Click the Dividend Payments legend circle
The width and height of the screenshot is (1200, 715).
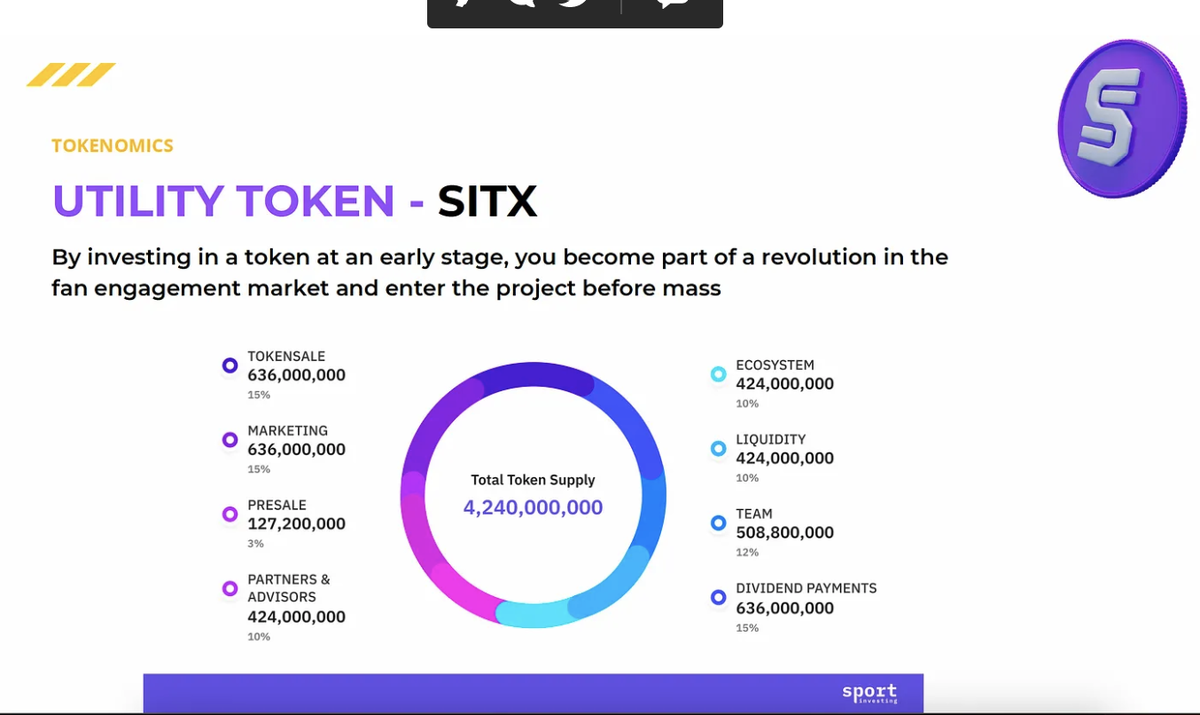tap(718, 598)
